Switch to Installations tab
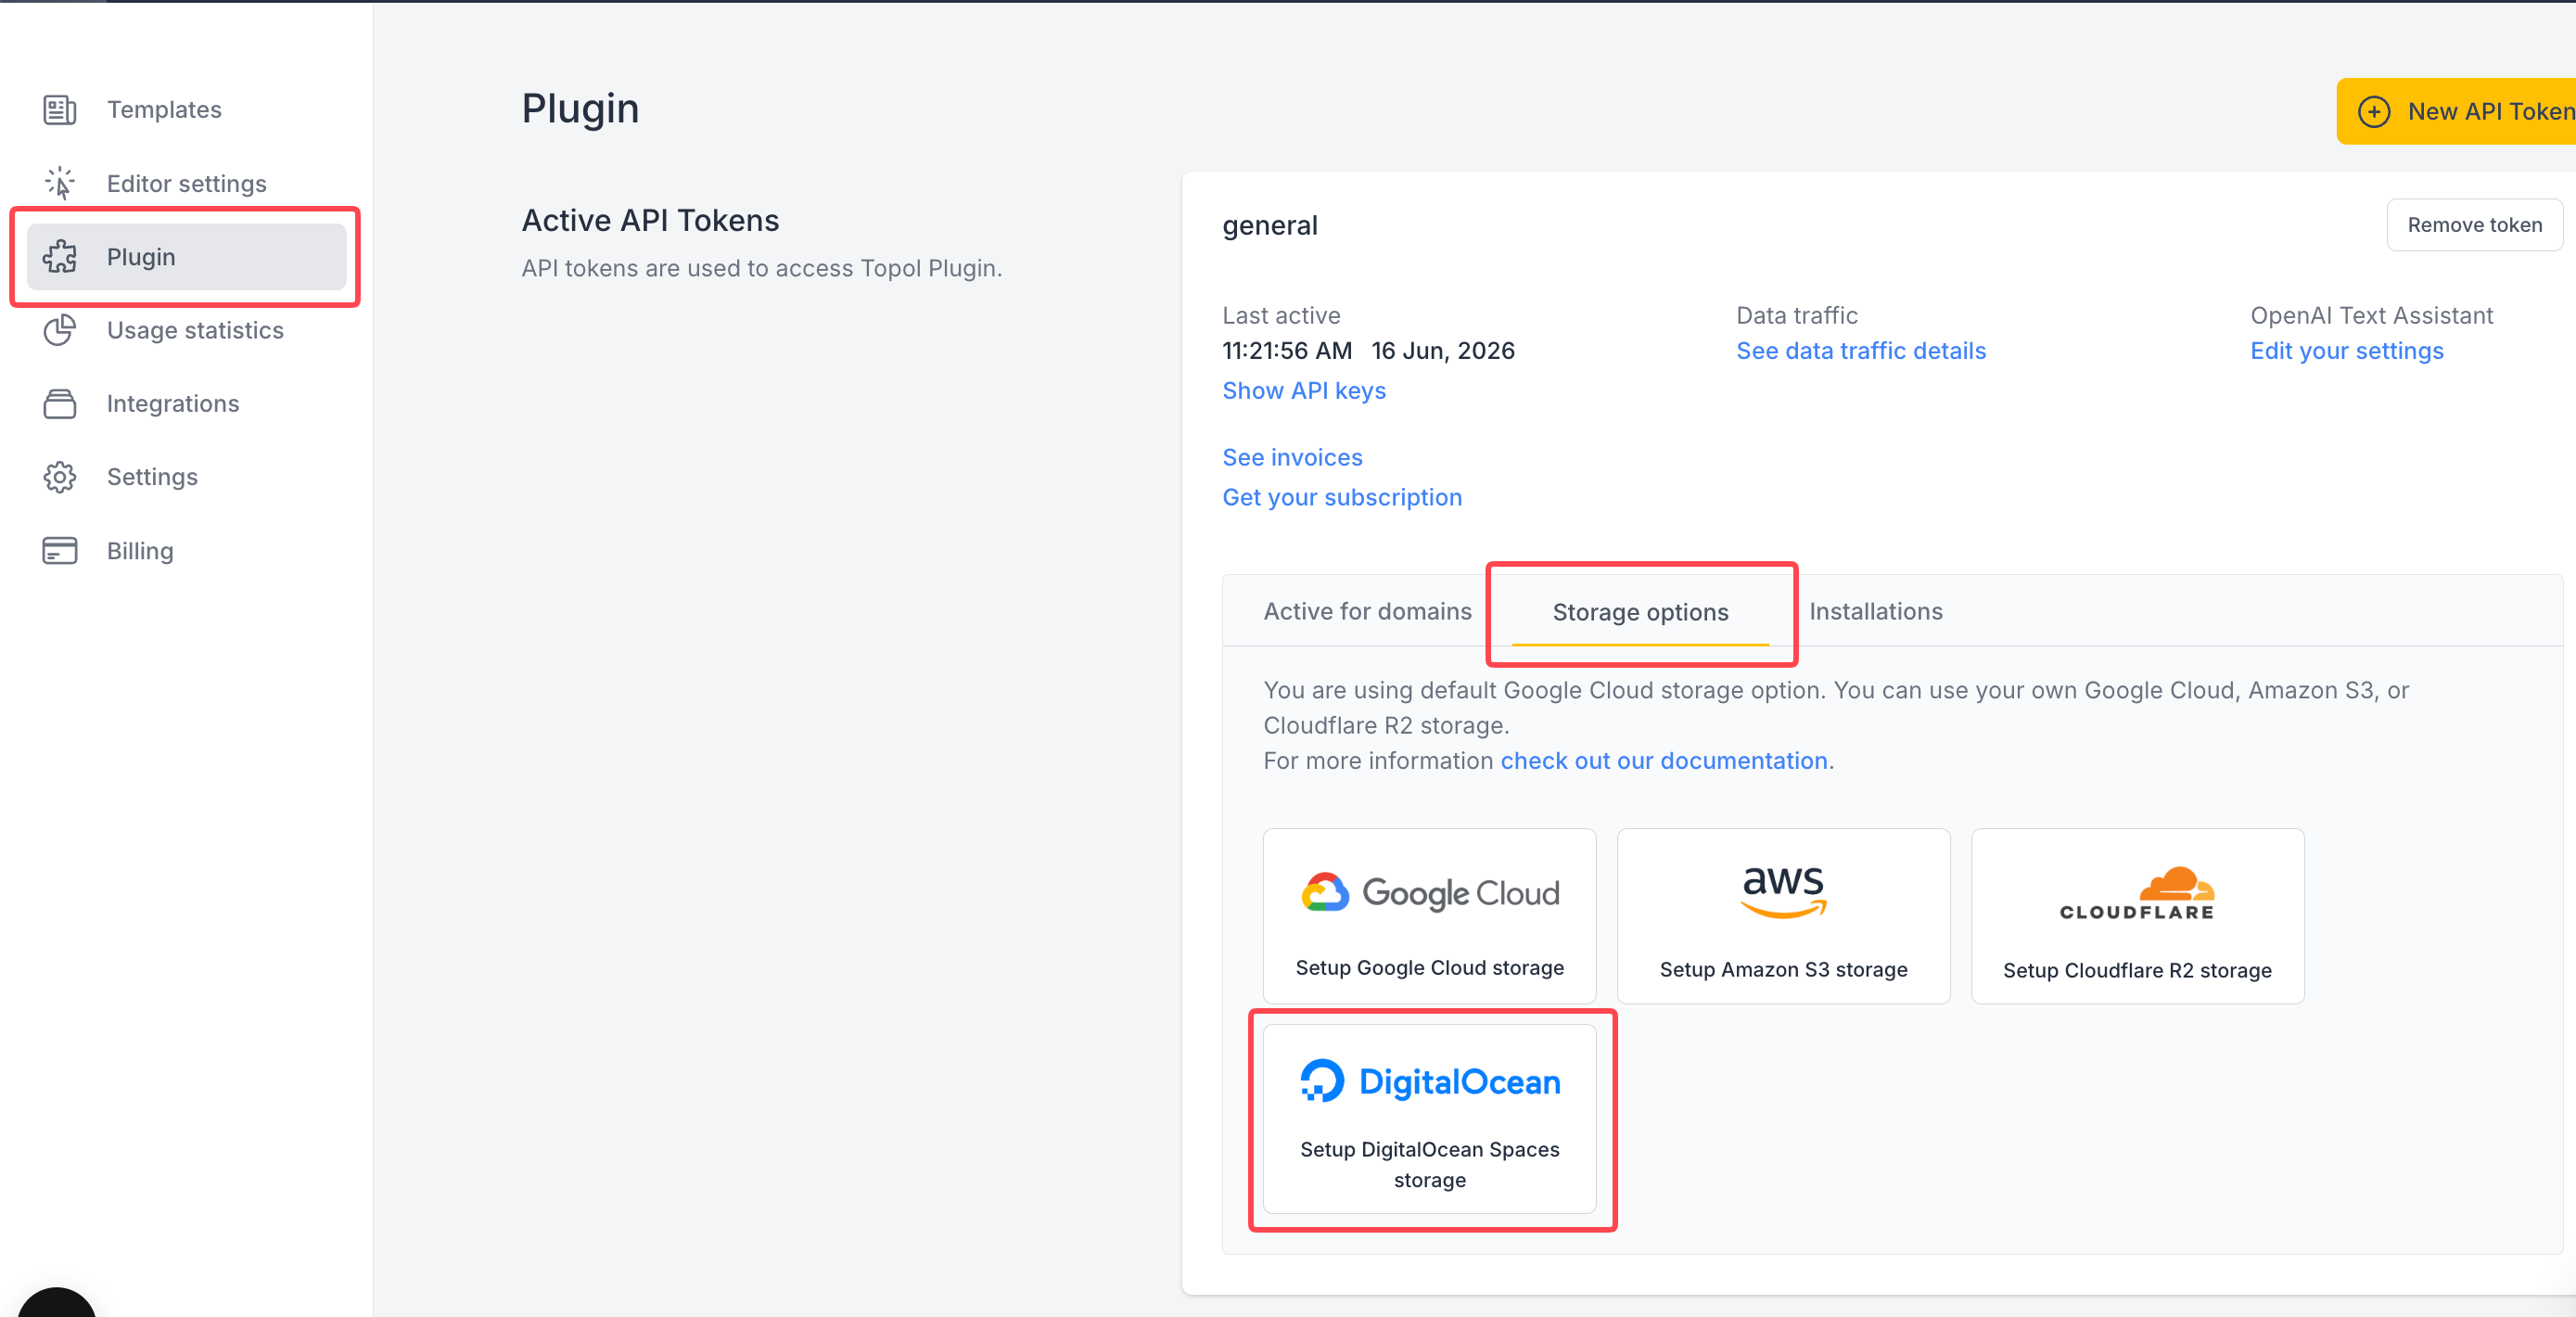The height and width of the screenshot is (1317, 2576). point(1875,611)
